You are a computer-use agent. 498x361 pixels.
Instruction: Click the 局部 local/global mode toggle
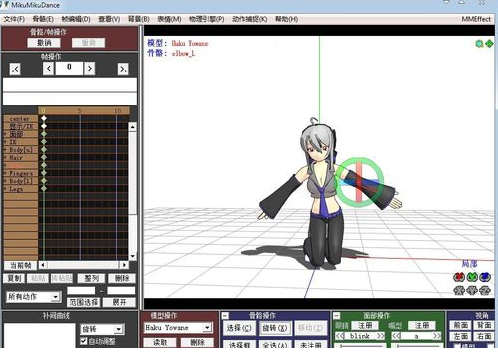pos(469,264)
